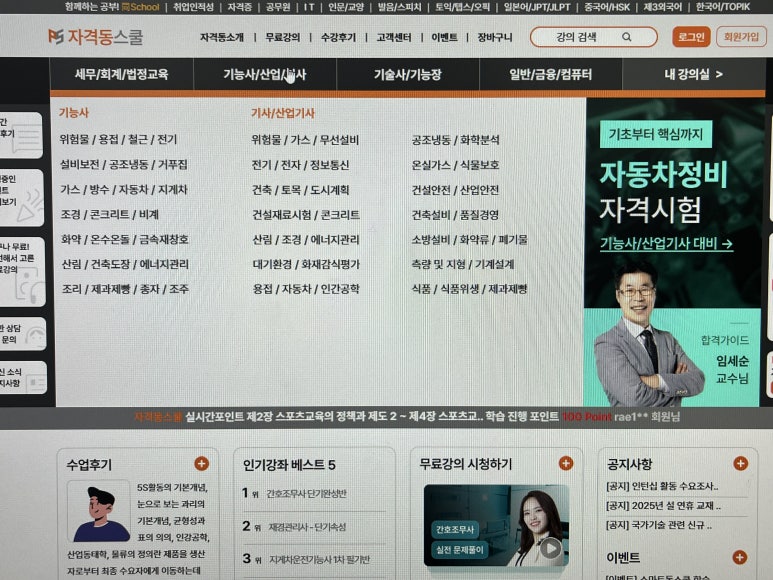Image resolution: width=773 pixels, height=580 pixels.
Task: Click the search magnifier icon
Action: pyautogui.click(x=627, y=37)
